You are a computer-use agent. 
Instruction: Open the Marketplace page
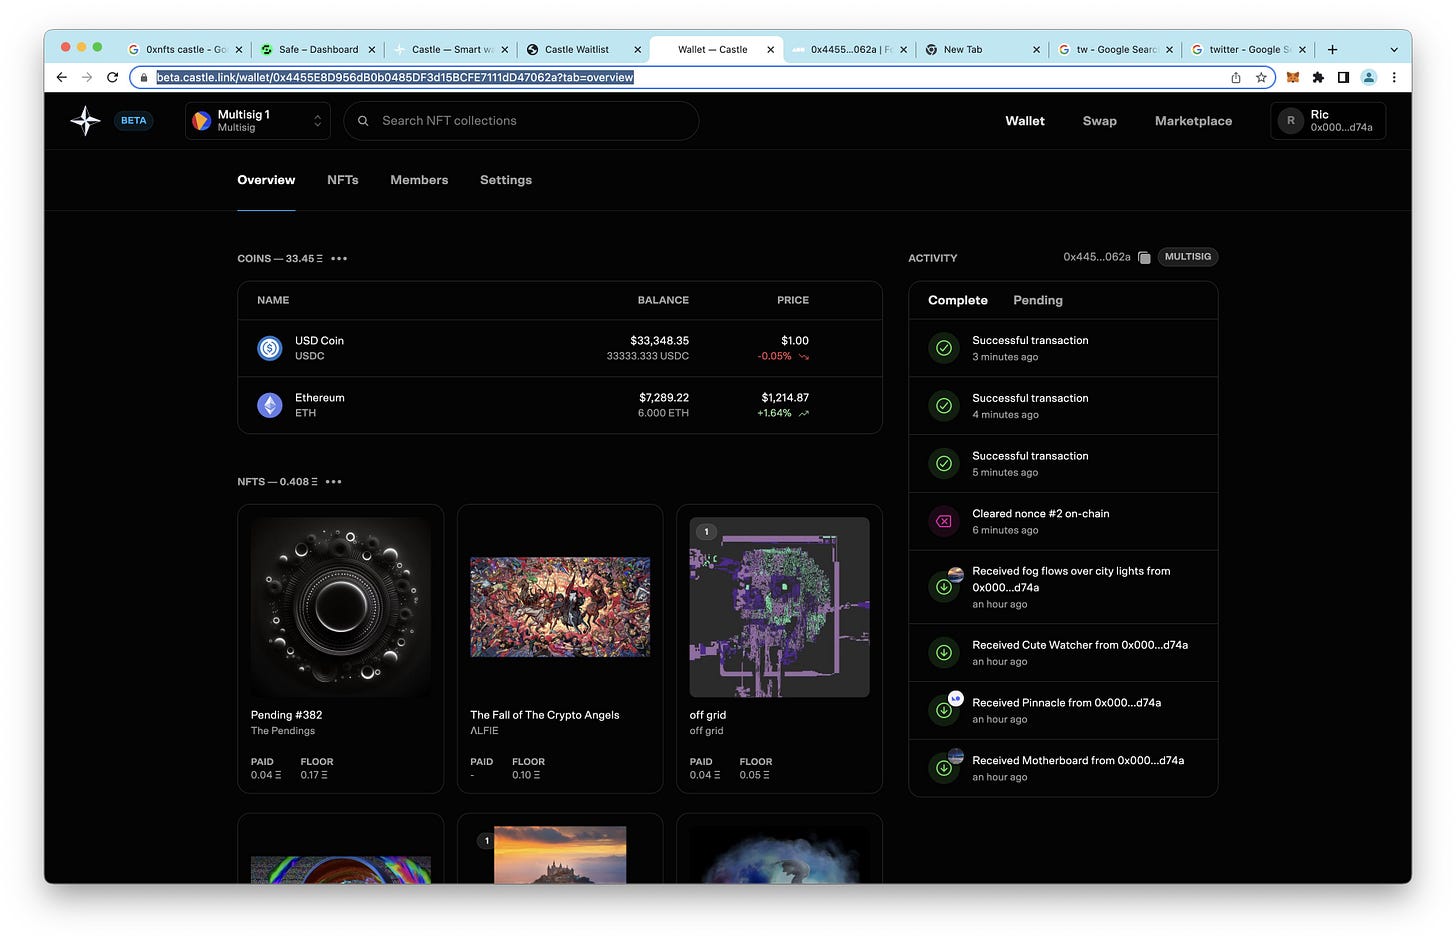1193,121
